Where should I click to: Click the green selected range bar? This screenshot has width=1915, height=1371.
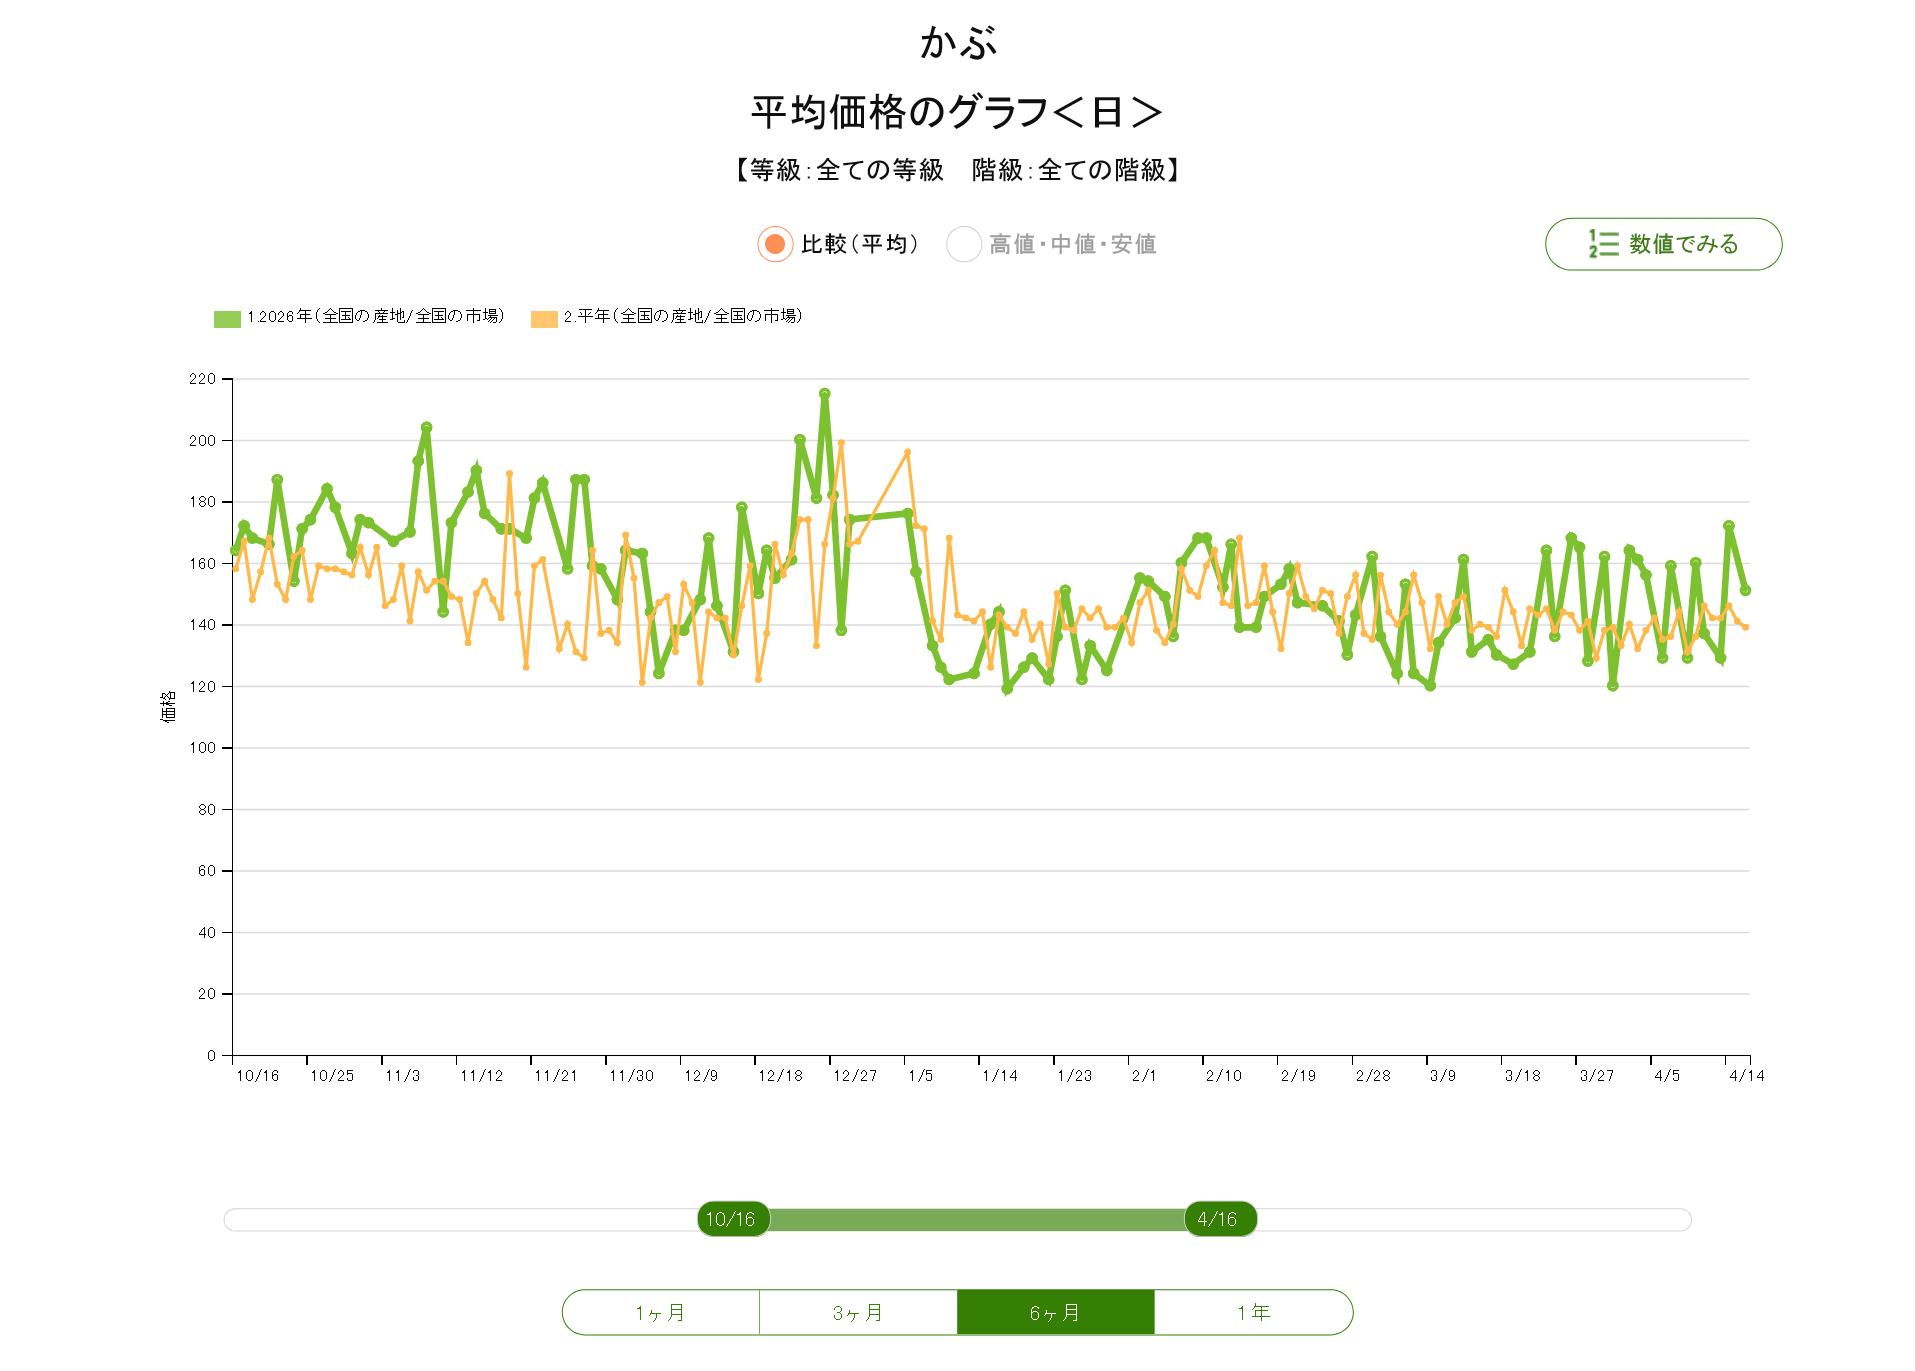[x=975, y=1219]
